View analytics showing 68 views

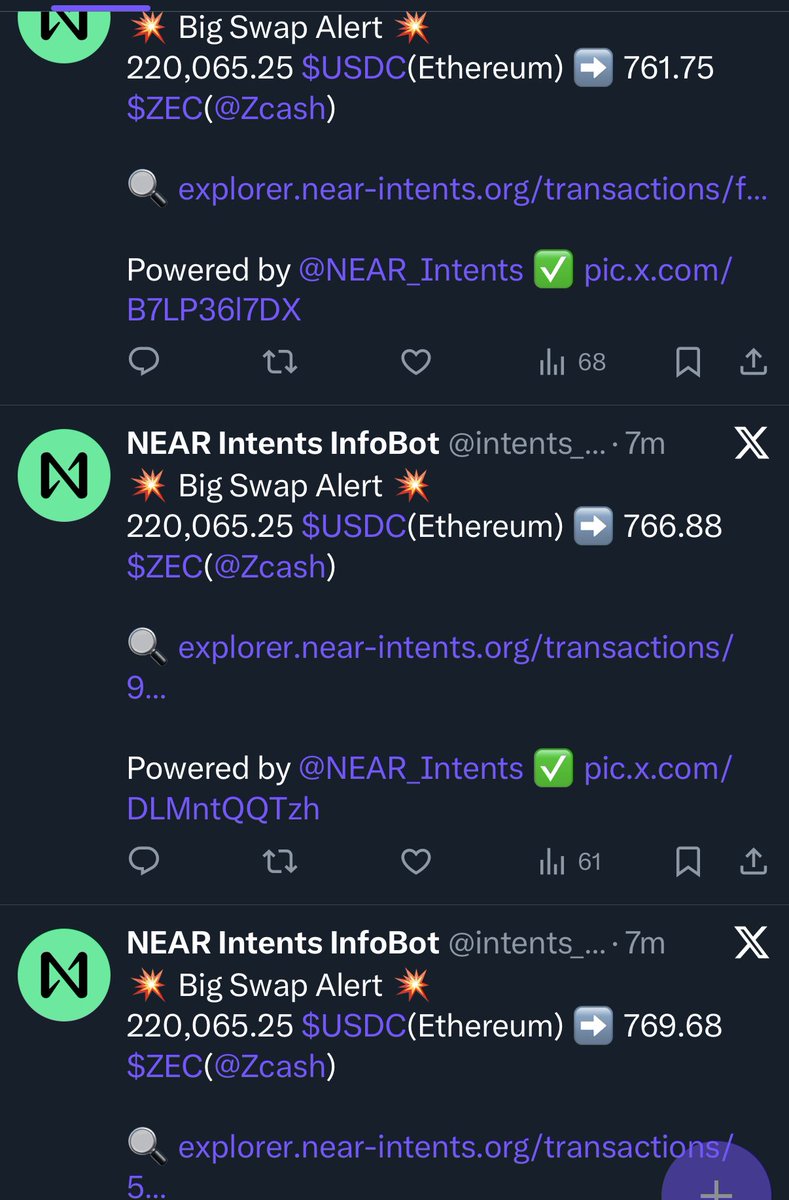572,362
